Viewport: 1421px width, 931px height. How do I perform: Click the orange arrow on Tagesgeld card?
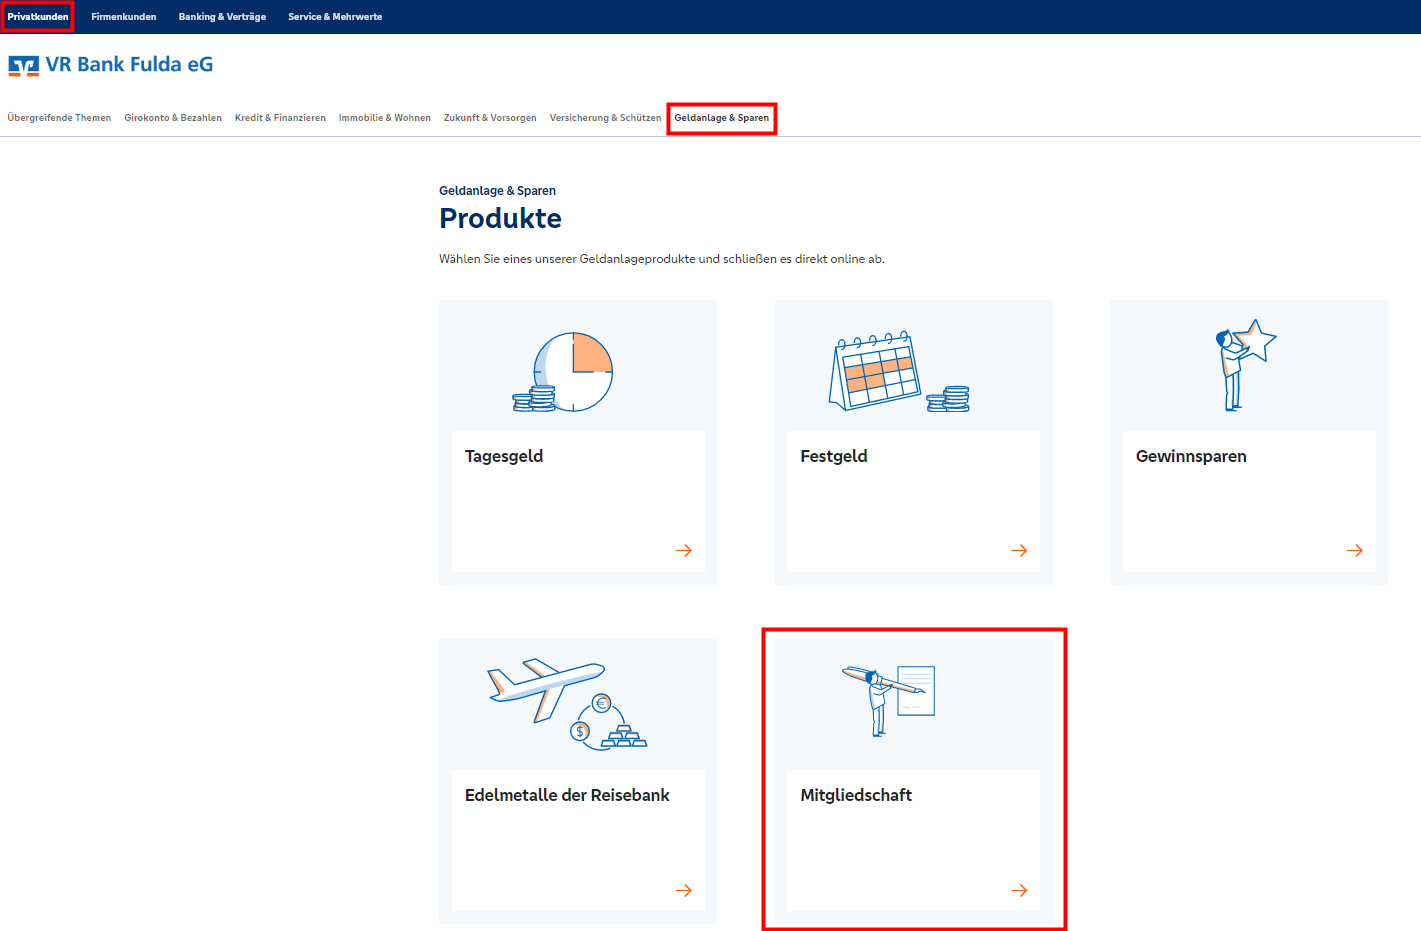point(684,550)
